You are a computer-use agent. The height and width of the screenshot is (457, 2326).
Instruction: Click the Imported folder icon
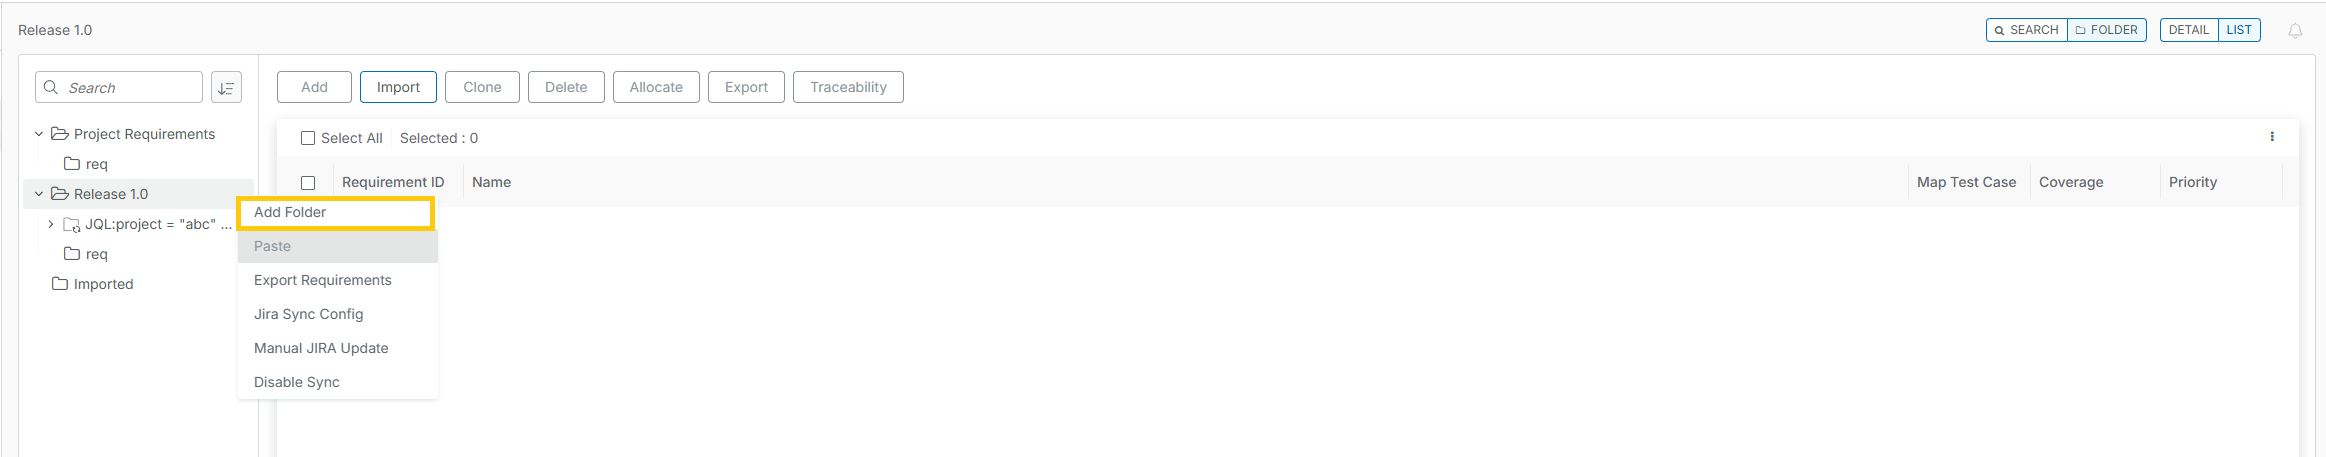pyautogui.click(x=60, y=284)
